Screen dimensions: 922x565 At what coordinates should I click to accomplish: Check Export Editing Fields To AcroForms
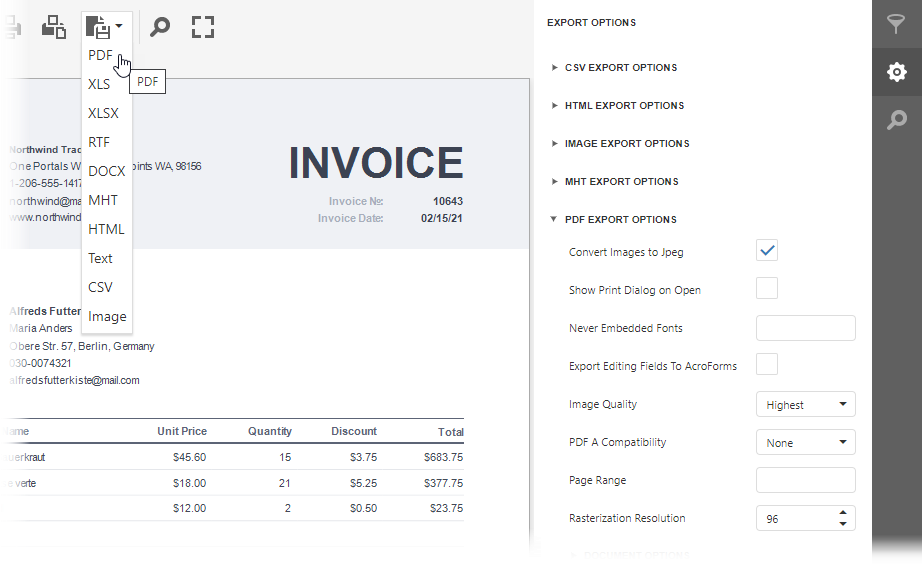point(767,365)
